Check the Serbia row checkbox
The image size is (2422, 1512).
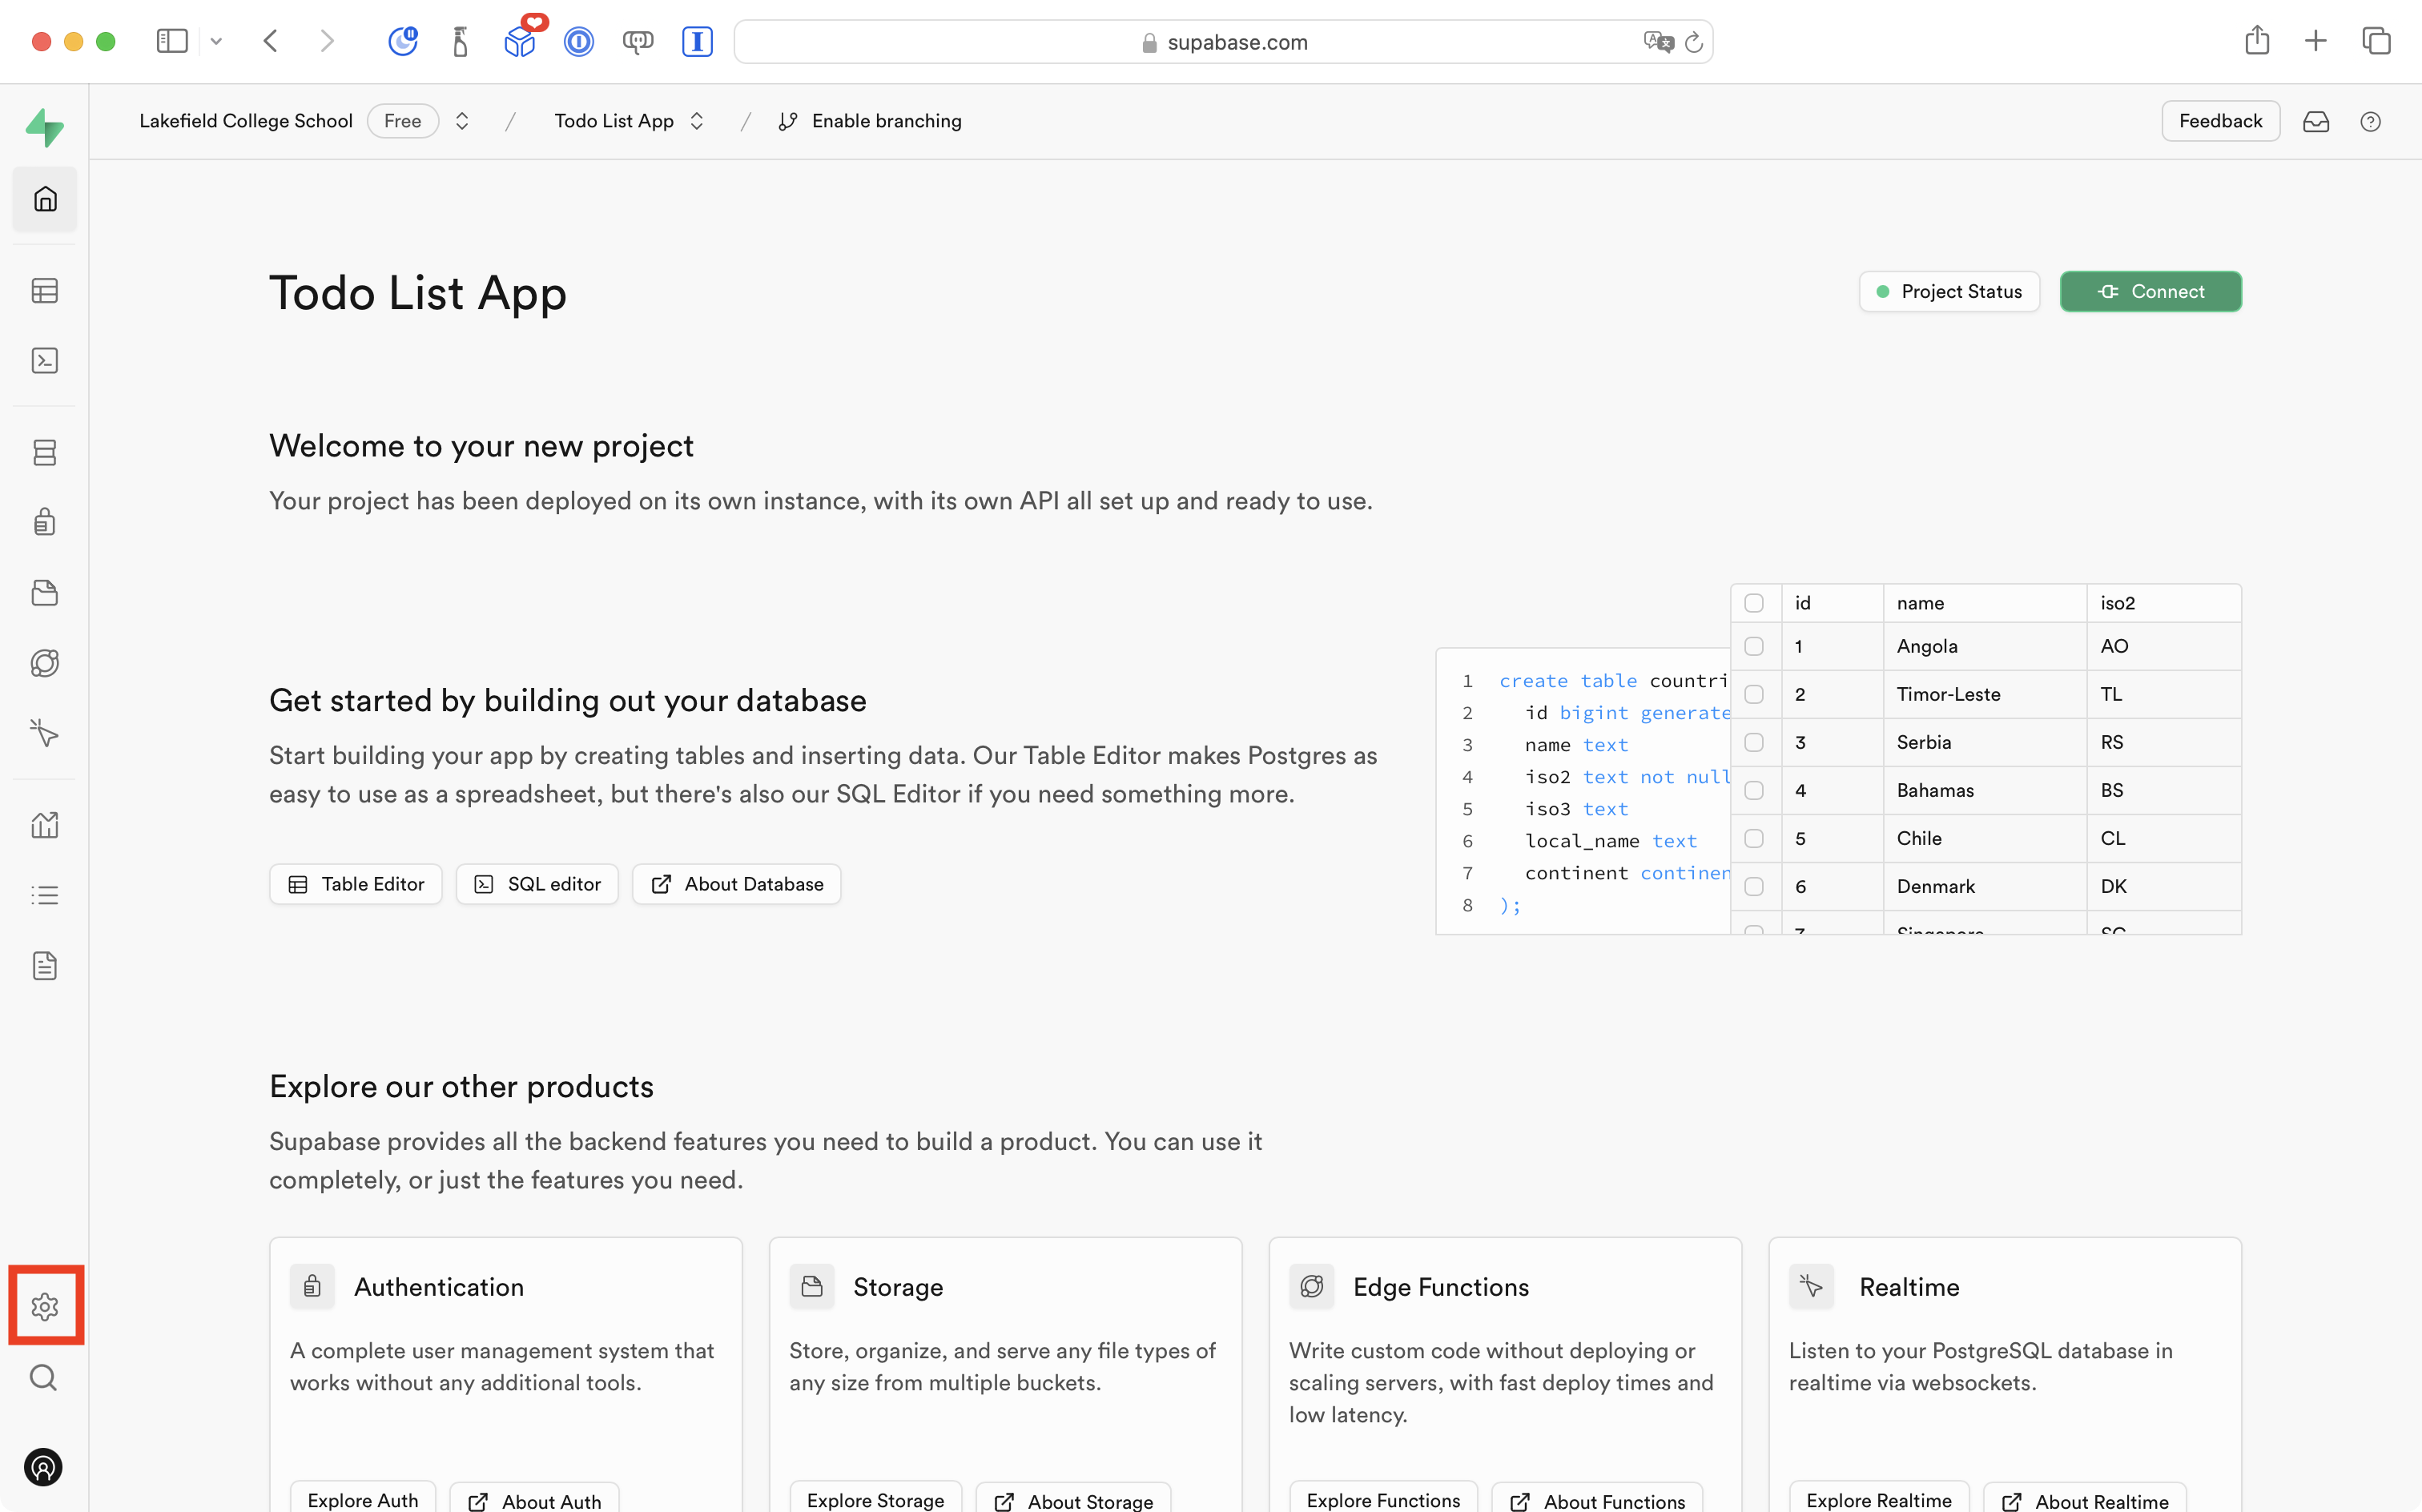click(1754, 742)
